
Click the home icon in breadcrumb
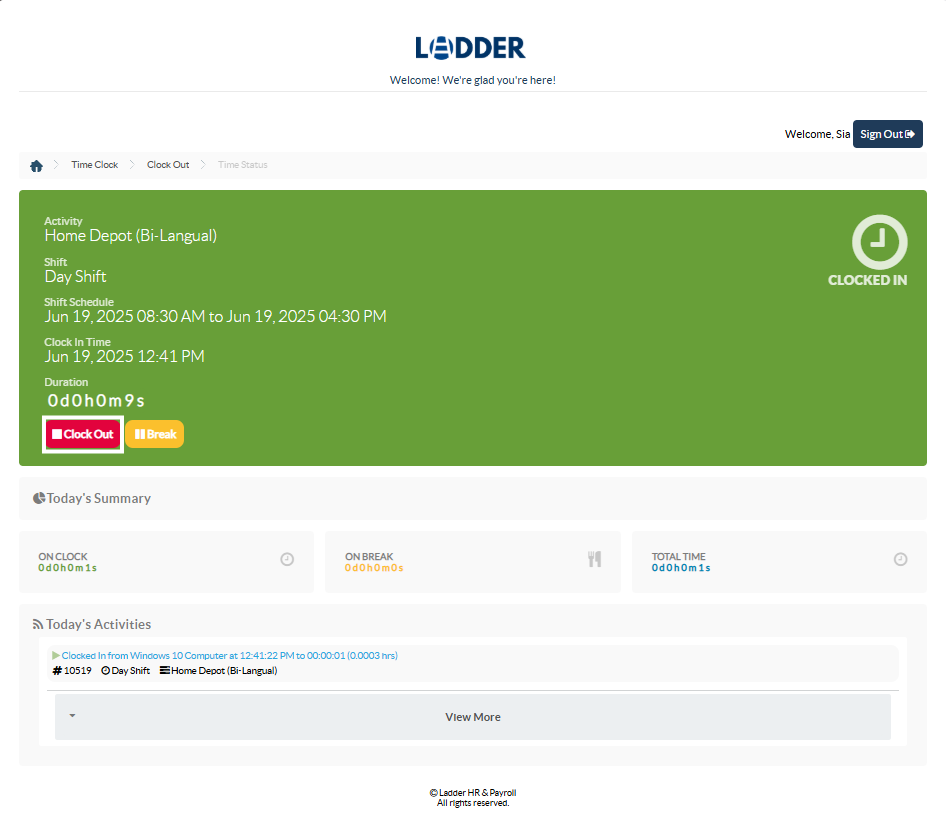[x=36, y=165]
